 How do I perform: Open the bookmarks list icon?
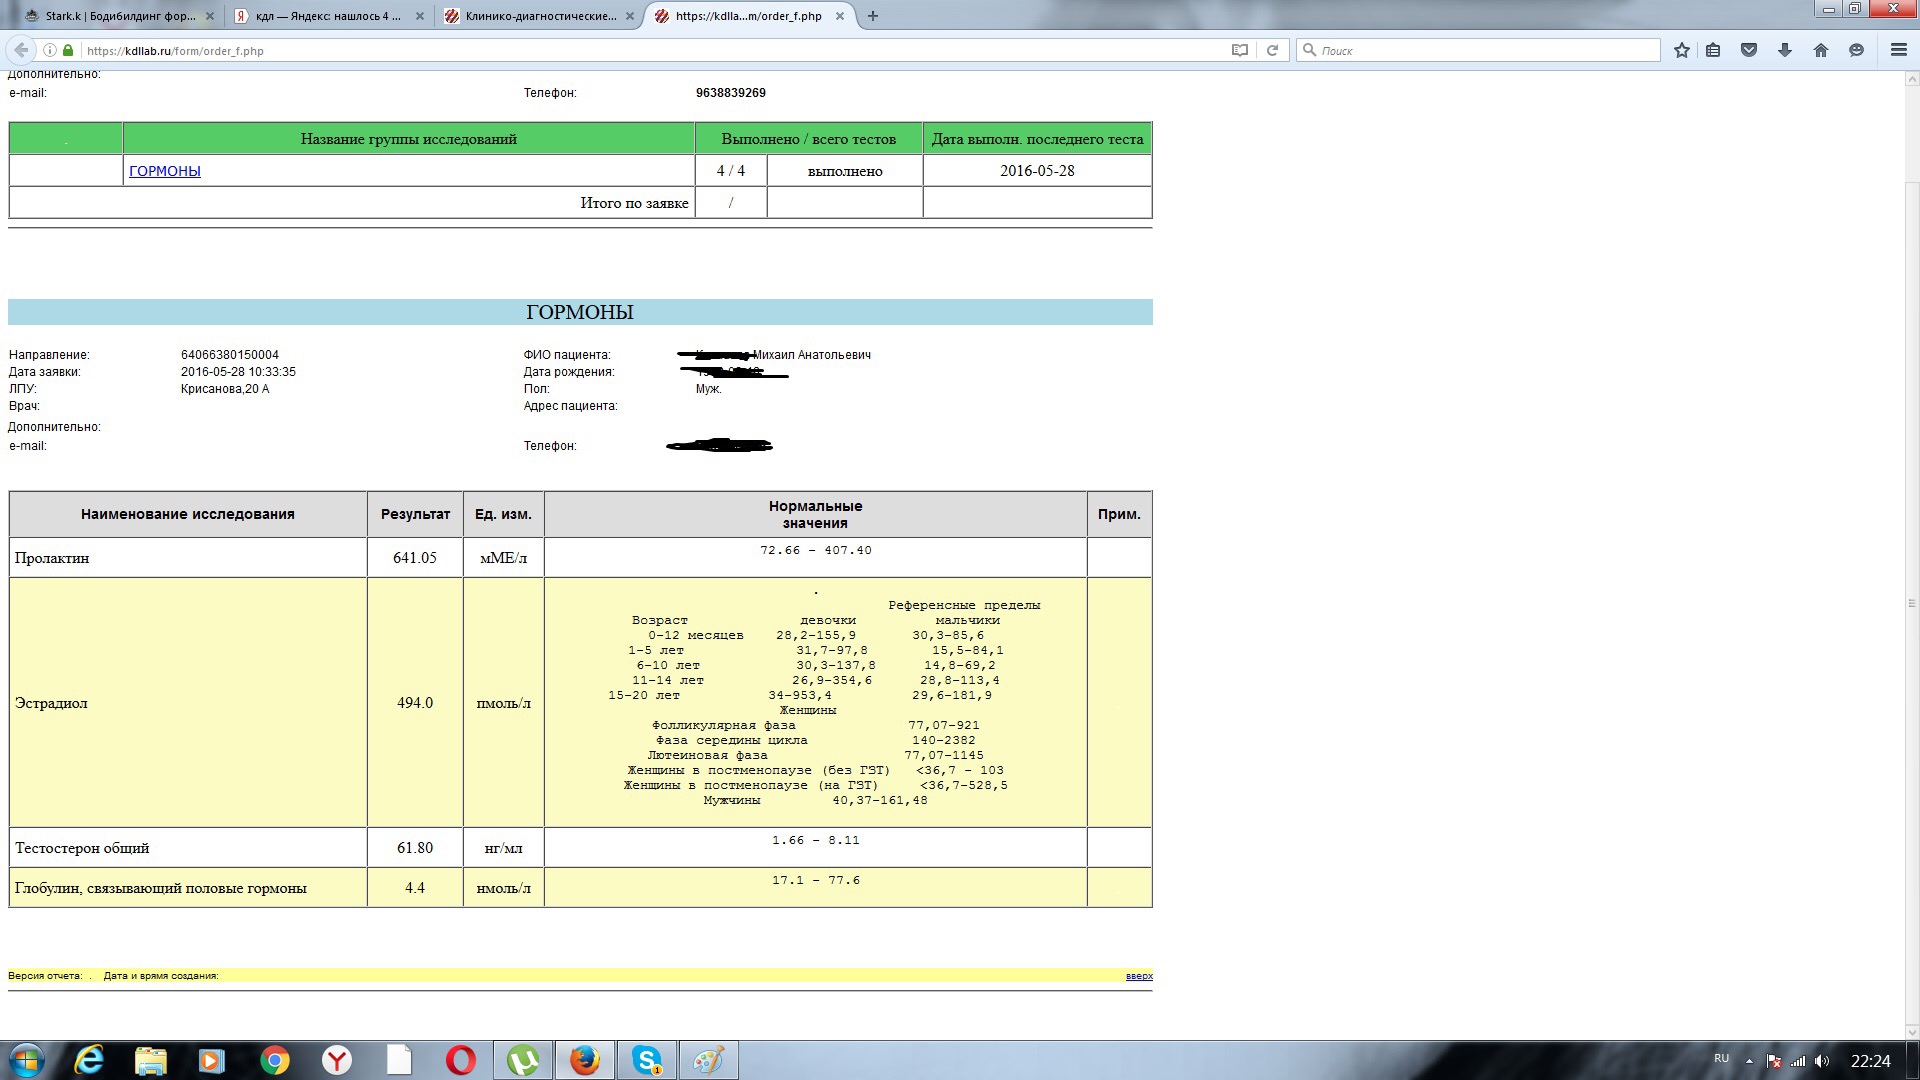(1713, 50)
